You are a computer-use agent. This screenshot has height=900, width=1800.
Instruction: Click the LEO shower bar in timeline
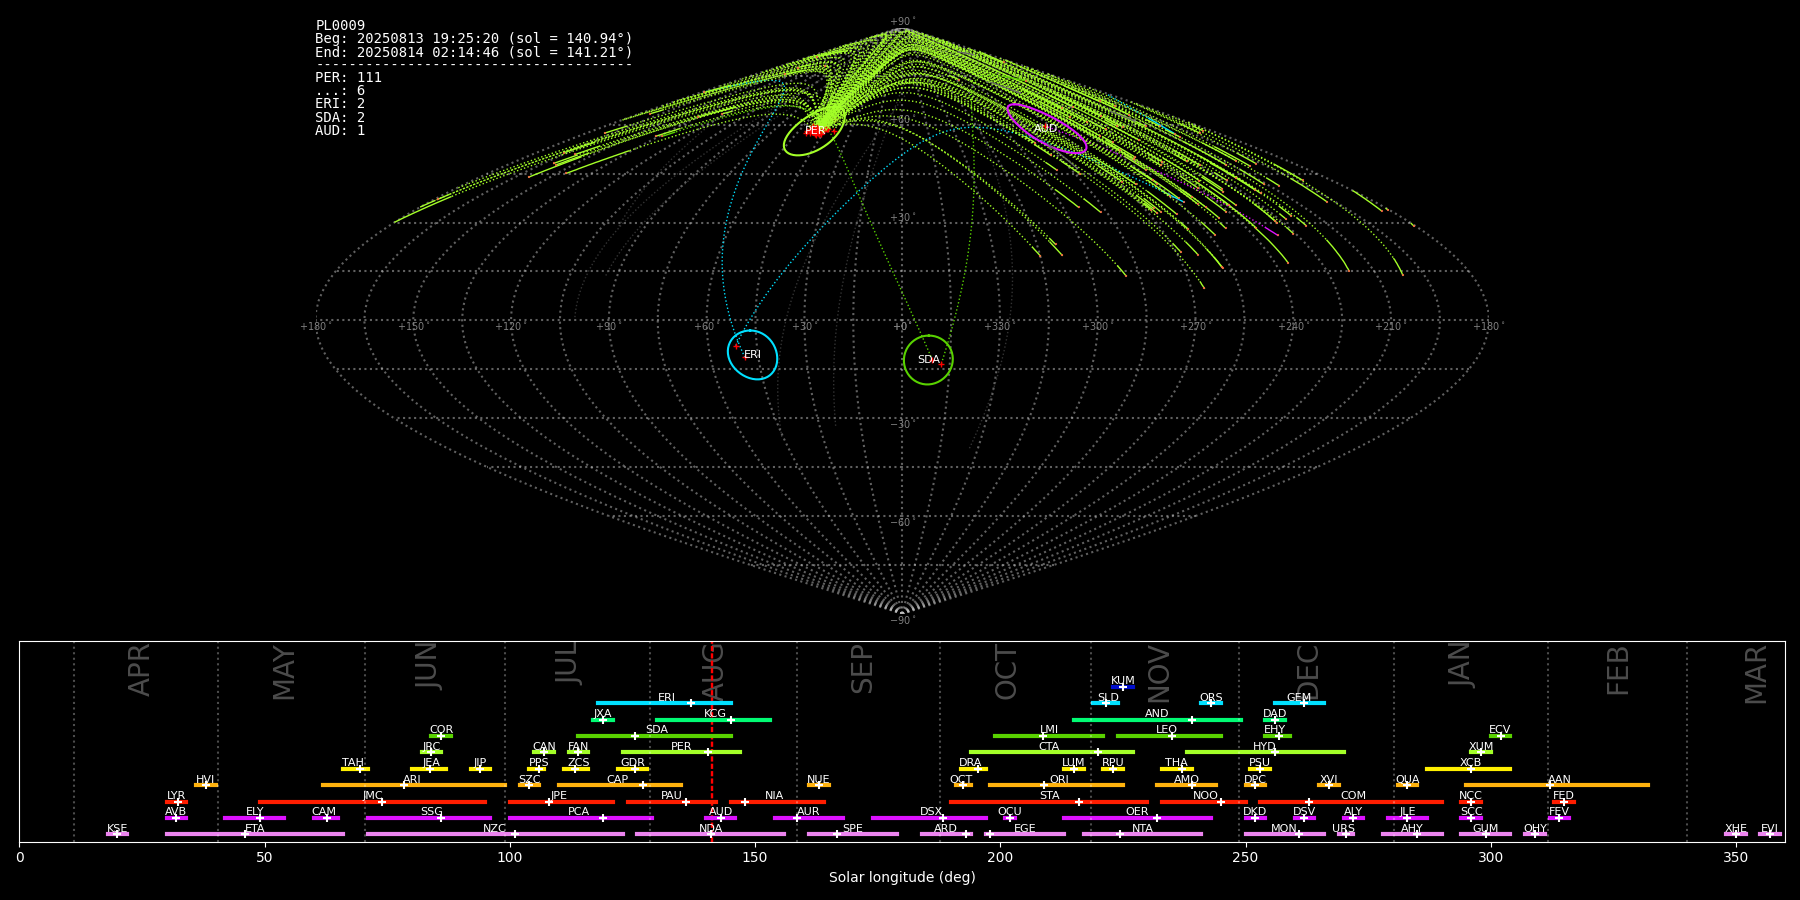click(x=1169, y=736)
